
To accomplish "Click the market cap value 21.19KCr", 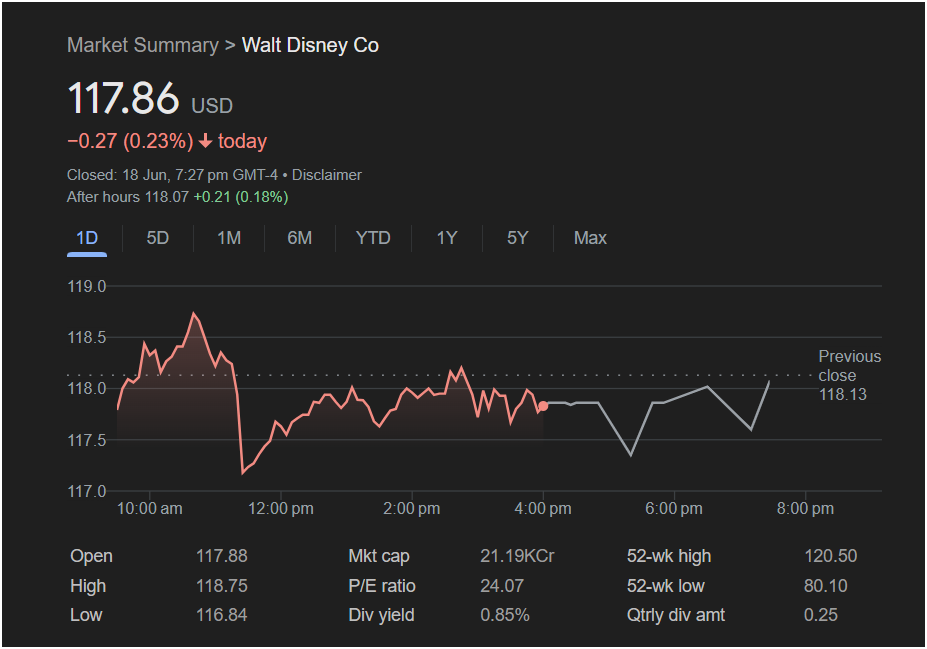I will (517, 556).
